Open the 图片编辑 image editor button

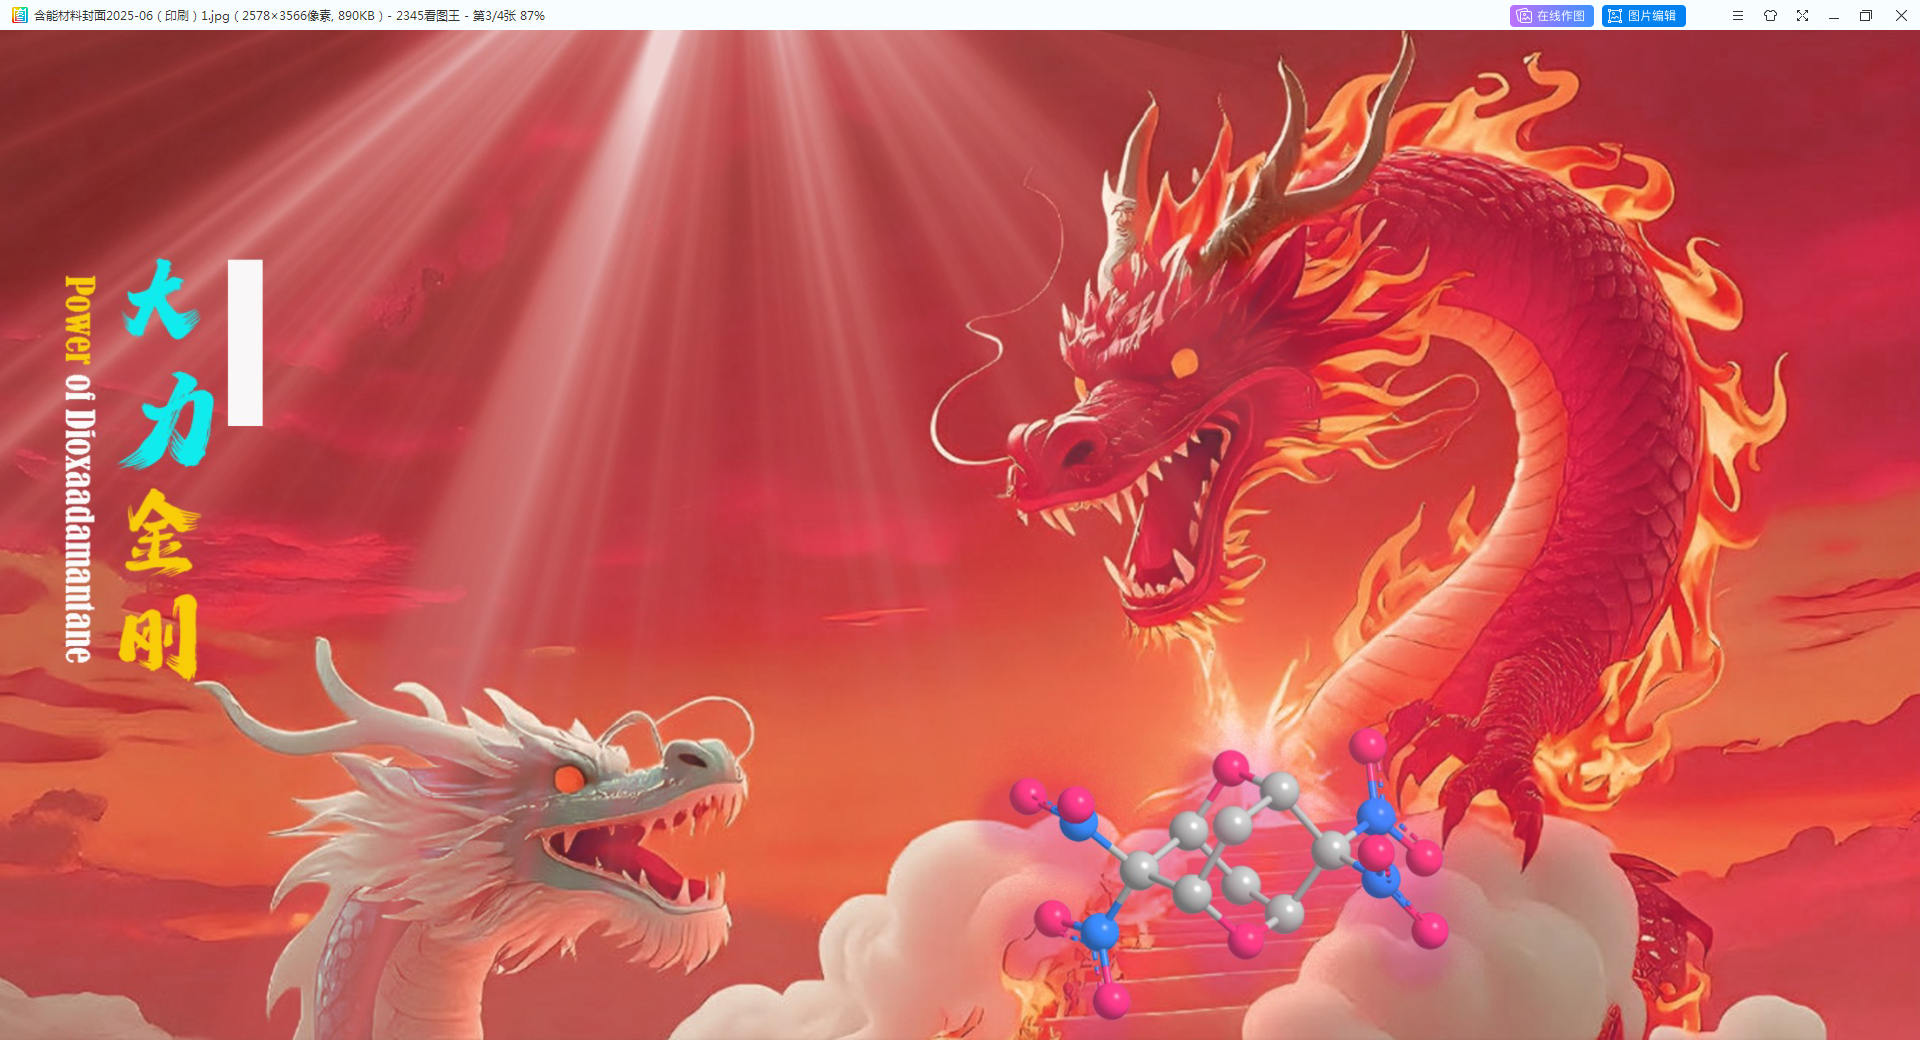[x=1643, y=16]
